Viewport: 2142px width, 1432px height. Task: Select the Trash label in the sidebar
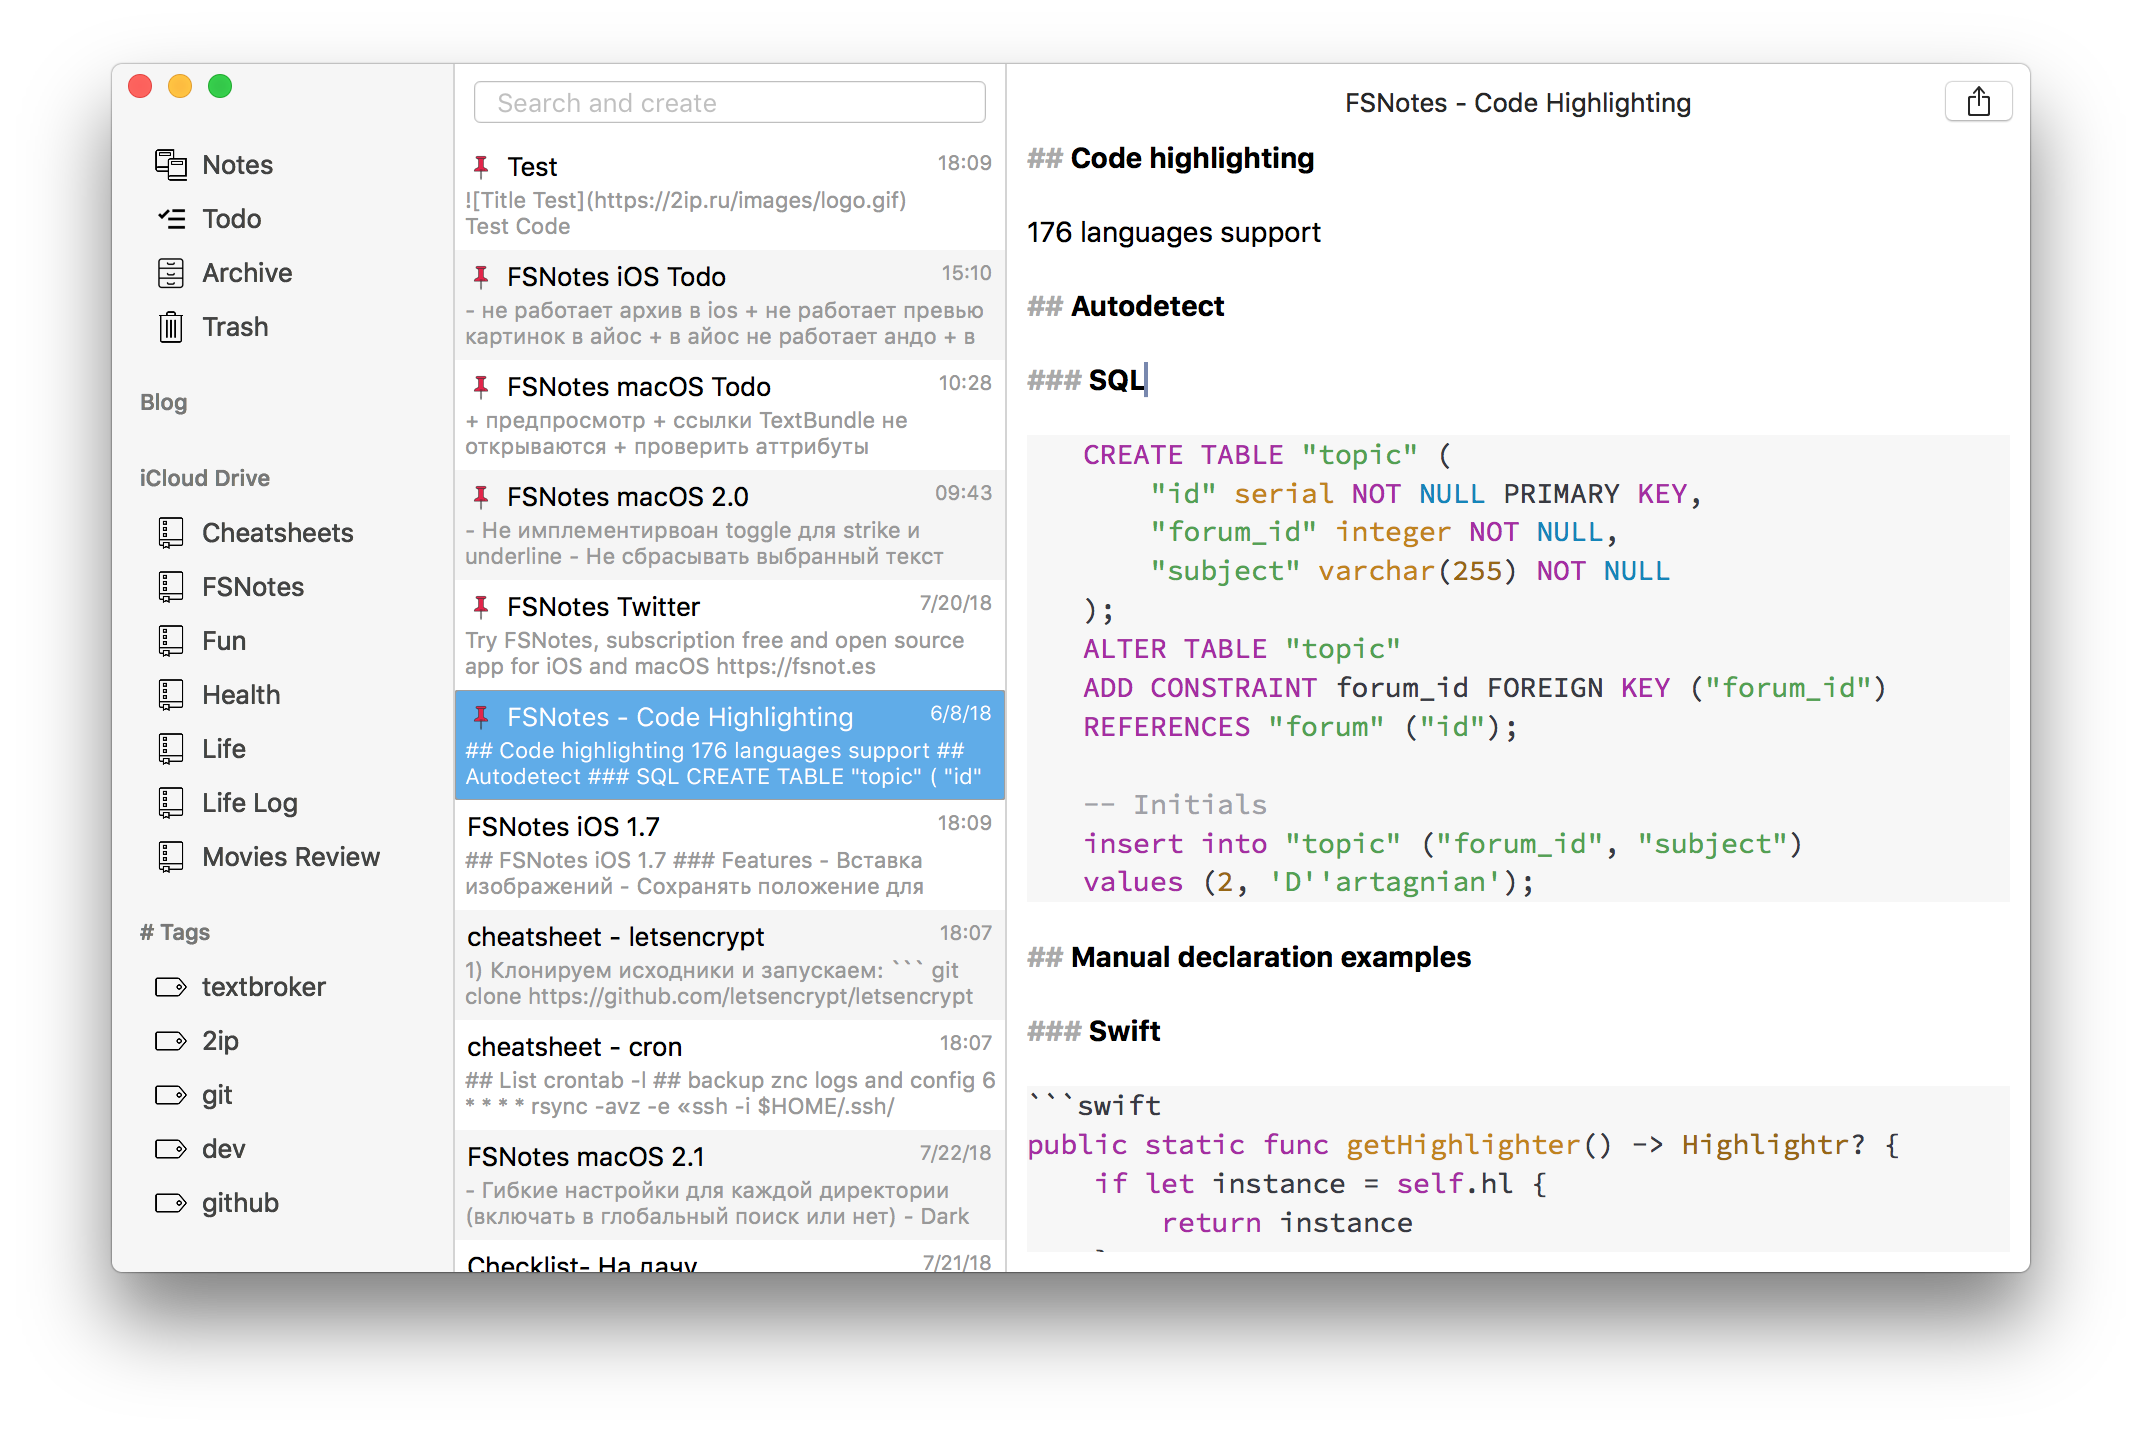tap(235, 327)
